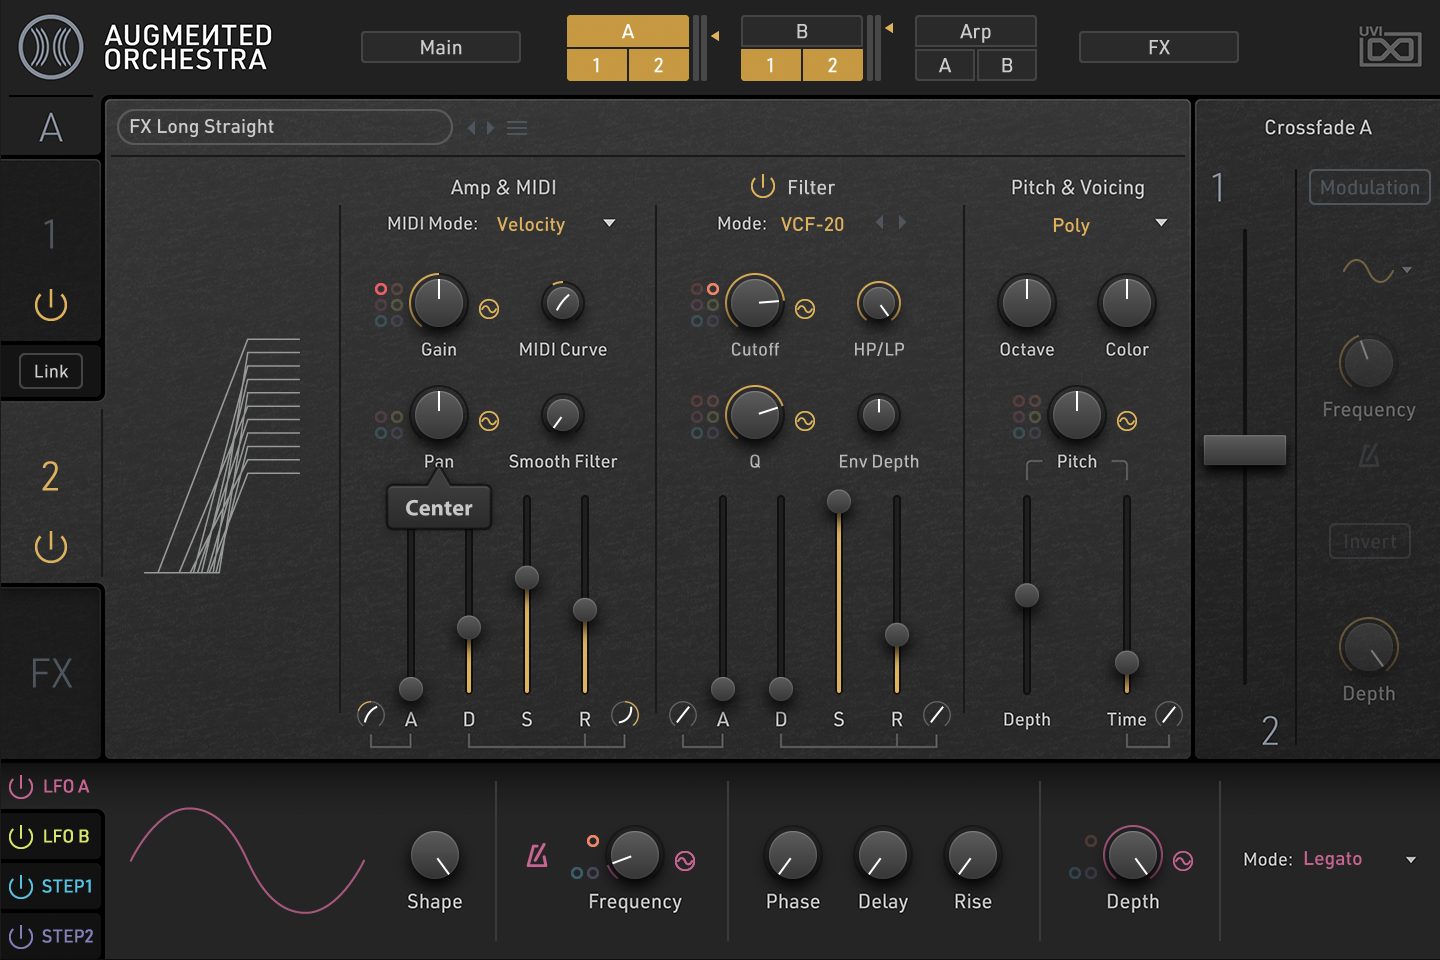Click the Modulation button
Image resolution: width=1440 pixels, height=960 pixels.
1370,187
